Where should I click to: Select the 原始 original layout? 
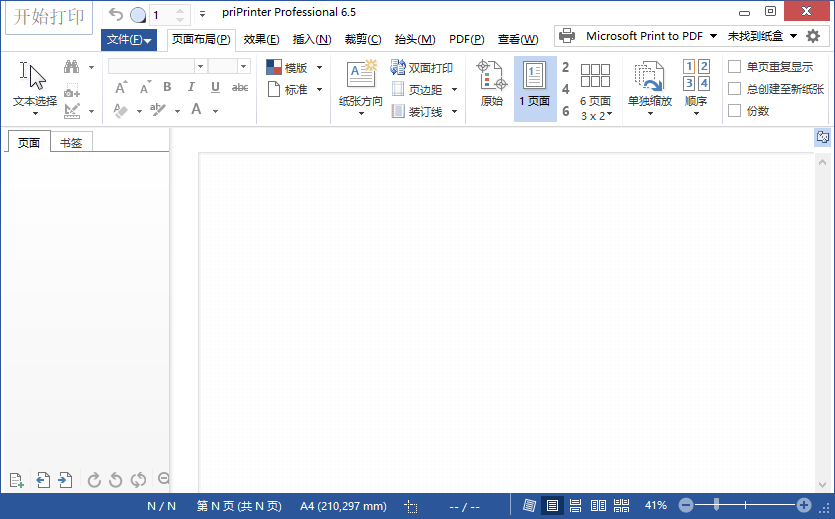492,84
